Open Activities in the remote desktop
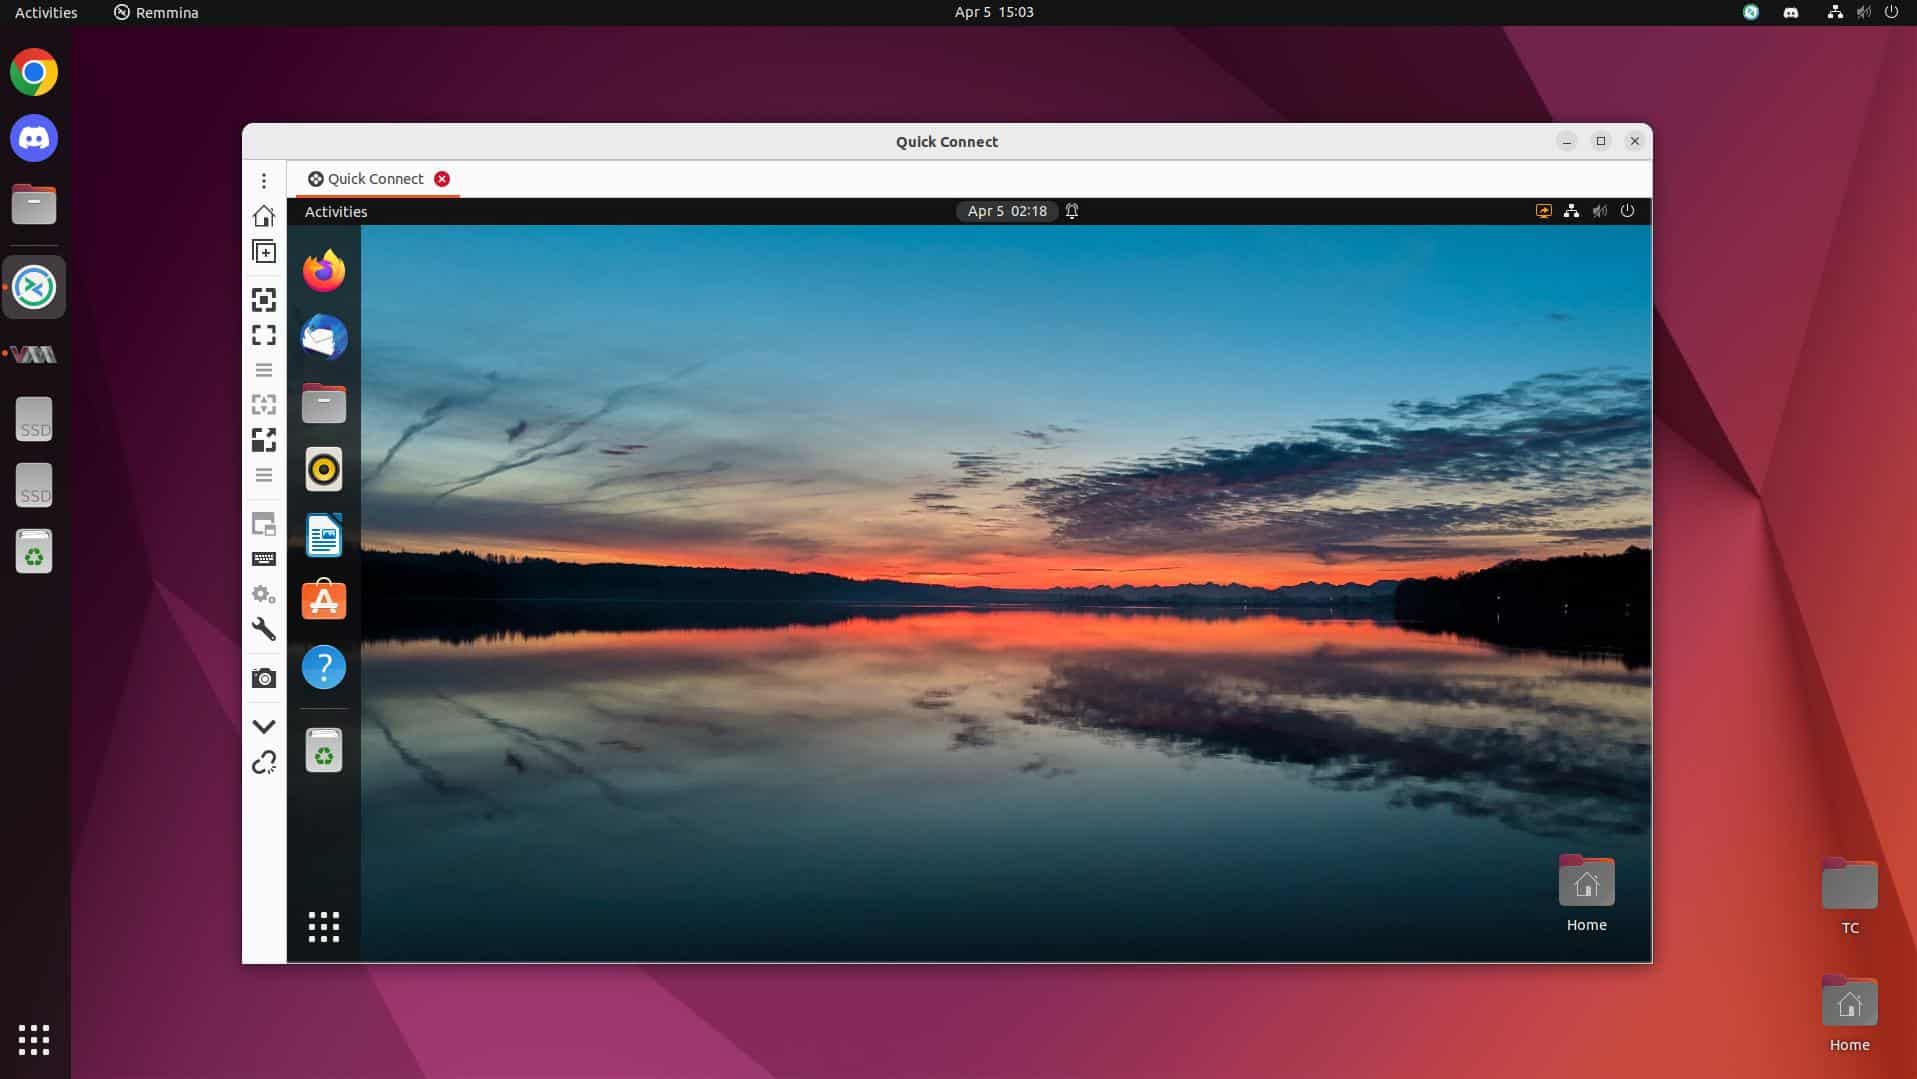This screenshot has height=1079, width=1917. tap(335, 211)
